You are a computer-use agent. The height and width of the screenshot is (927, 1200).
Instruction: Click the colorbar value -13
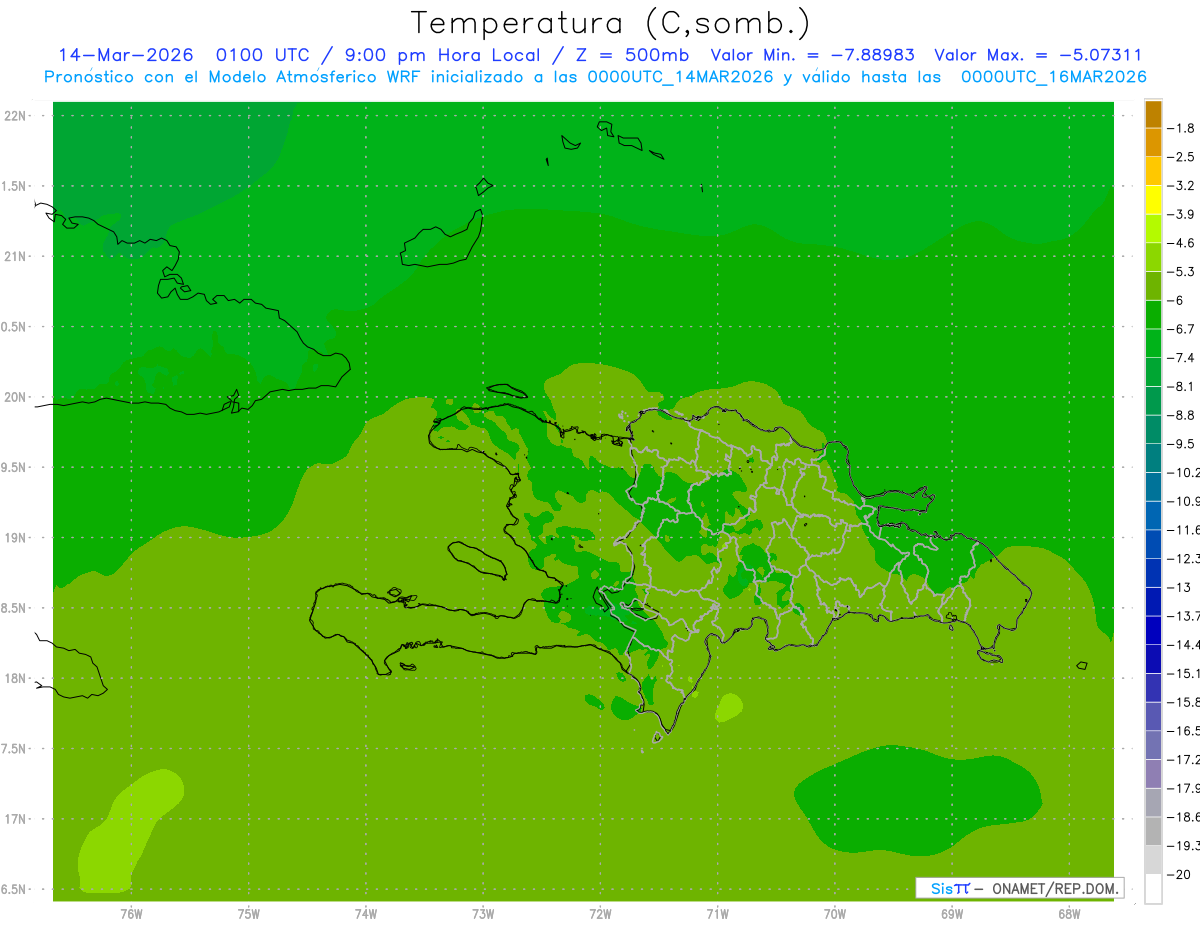click(x=1178, y=587)
